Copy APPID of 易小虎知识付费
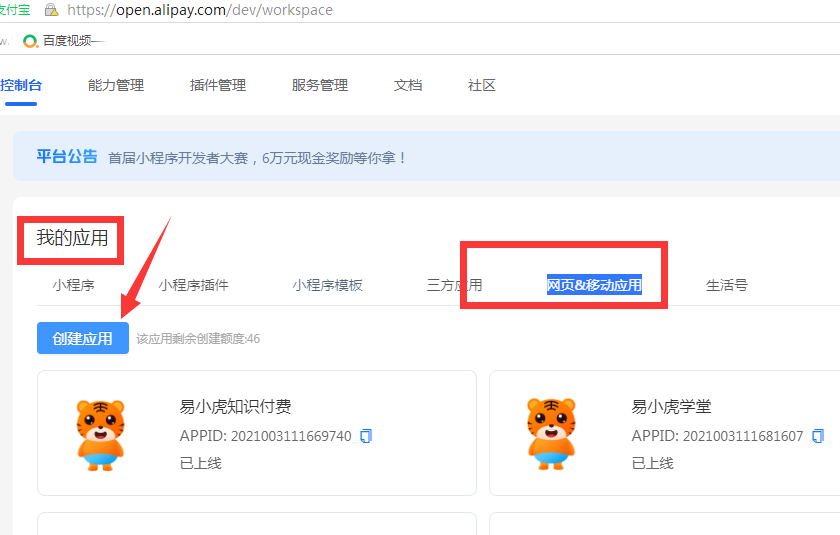This screenshot has width=840, height=535. tap(366, 436)
